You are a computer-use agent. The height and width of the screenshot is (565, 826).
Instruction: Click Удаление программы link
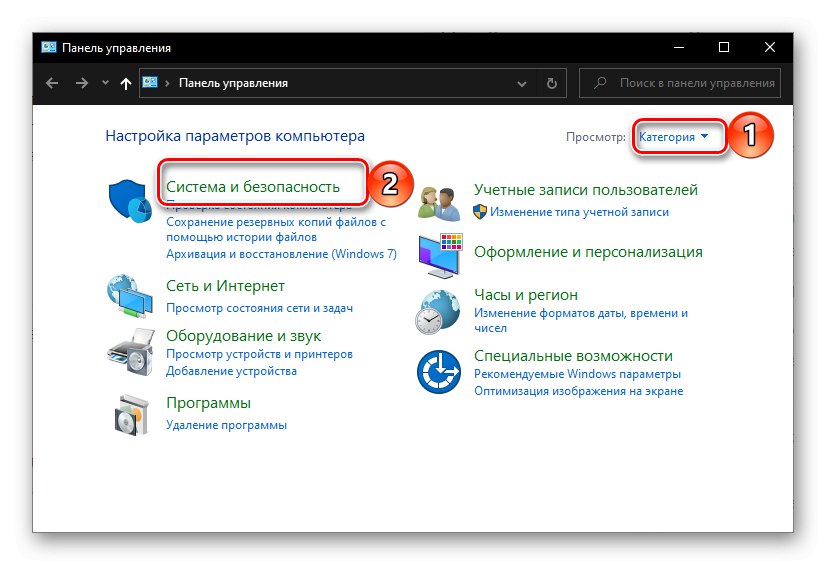(227, 425)
